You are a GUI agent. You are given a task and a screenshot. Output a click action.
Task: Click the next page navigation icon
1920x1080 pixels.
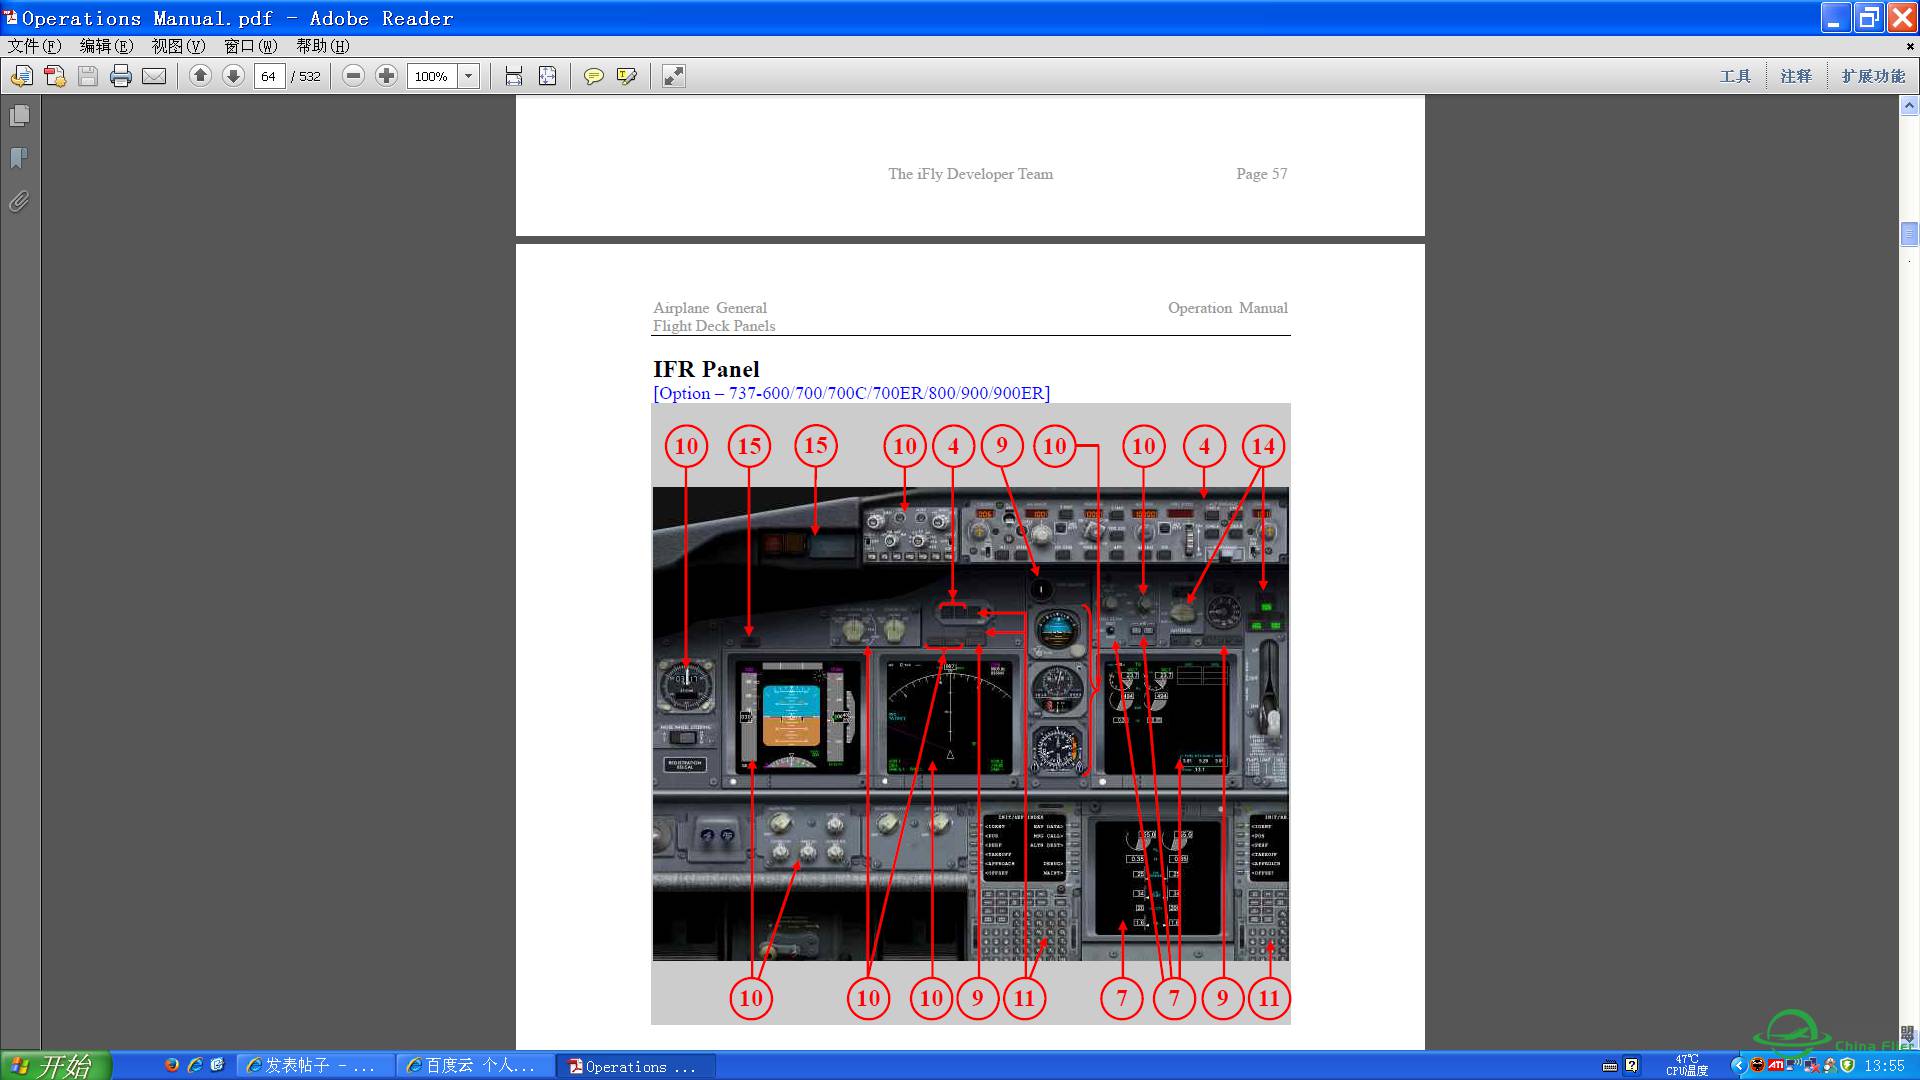pos(232,75)
